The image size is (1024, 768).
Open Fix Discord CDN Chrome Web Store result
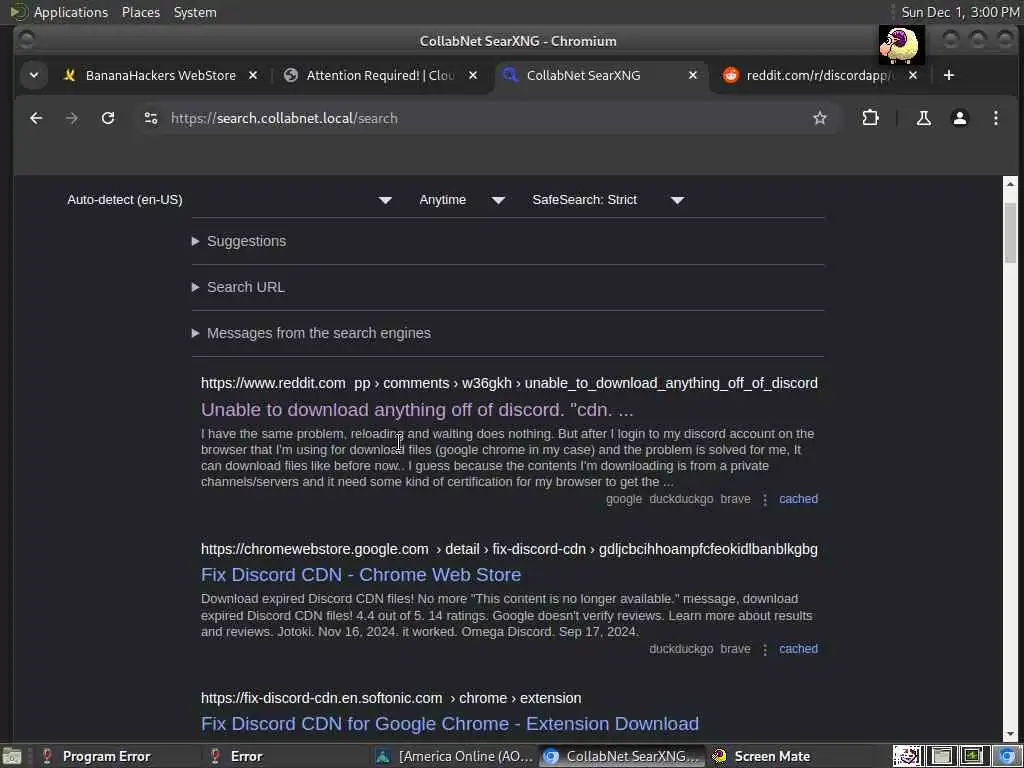click(361, 575)
